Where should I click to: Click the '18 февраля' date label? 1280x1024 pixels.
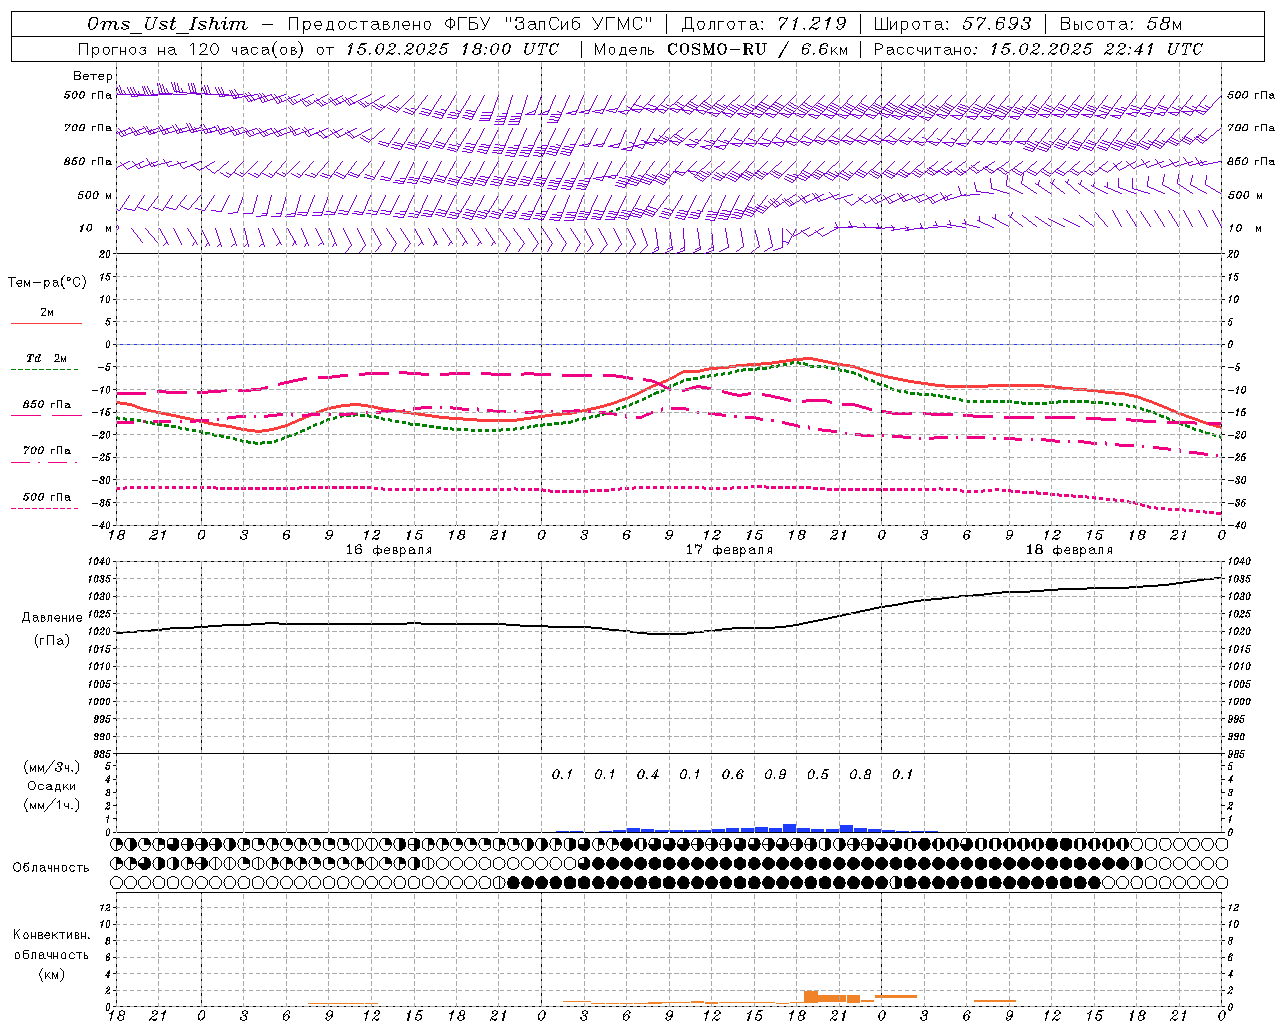point(1069,550)
